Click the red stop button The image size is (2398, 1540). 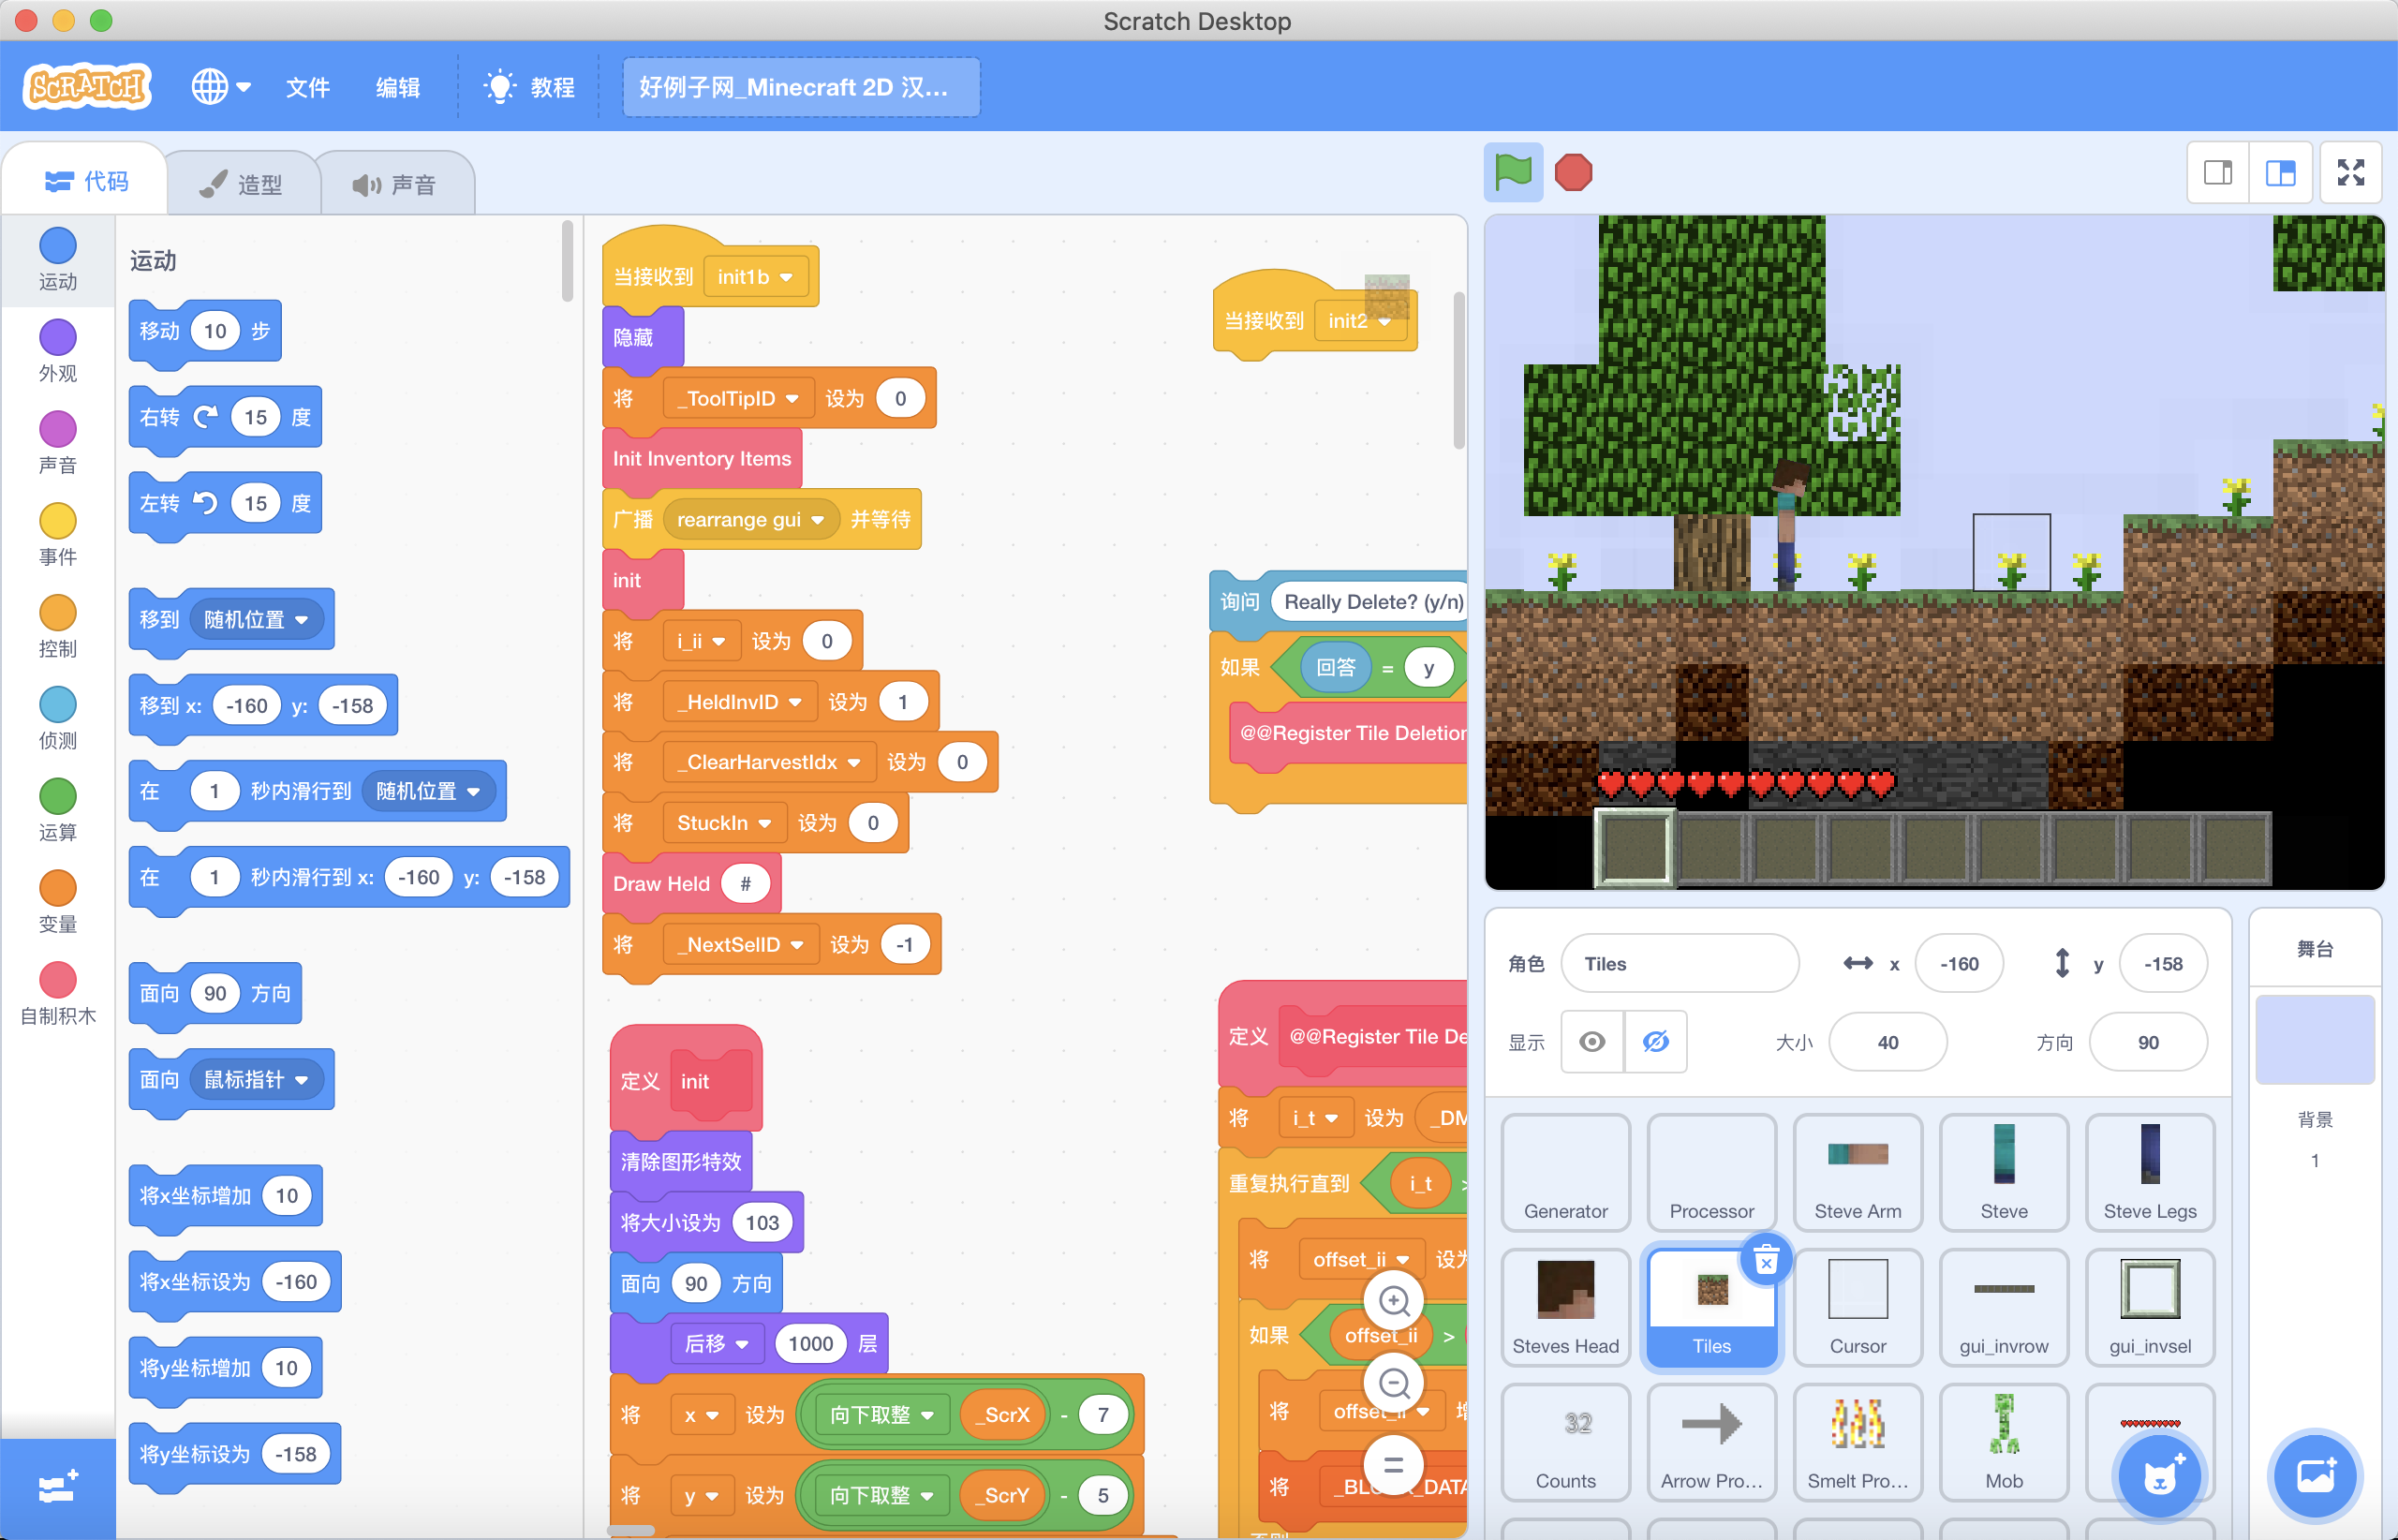pos(1573,172)
